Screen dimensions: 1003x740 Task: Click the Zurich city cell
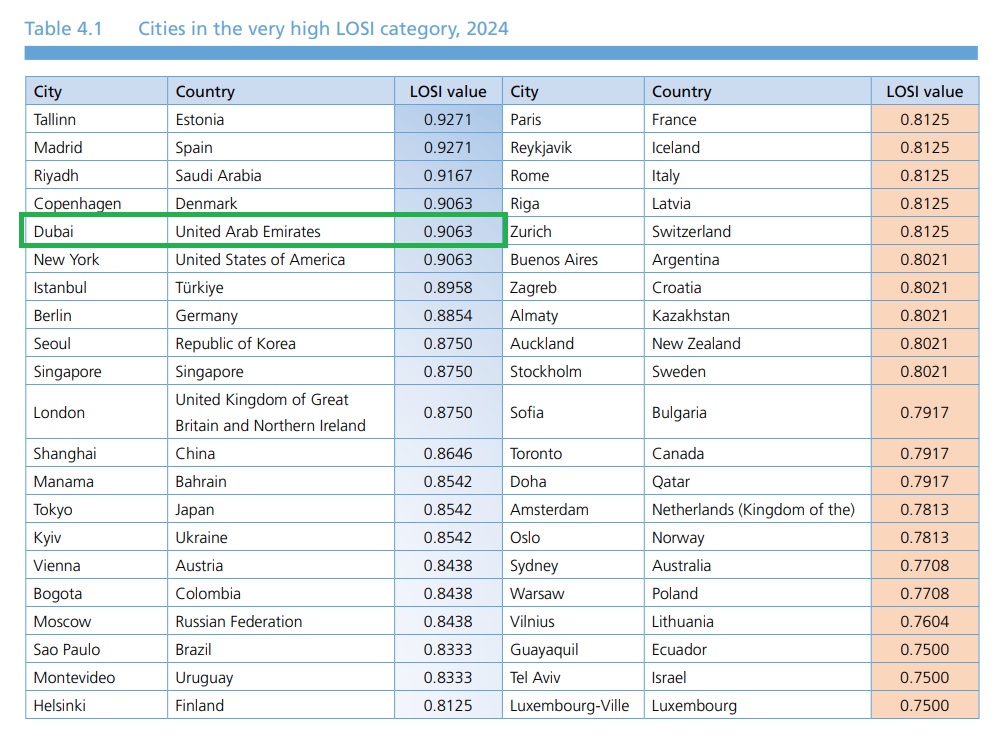pos(531,231)
